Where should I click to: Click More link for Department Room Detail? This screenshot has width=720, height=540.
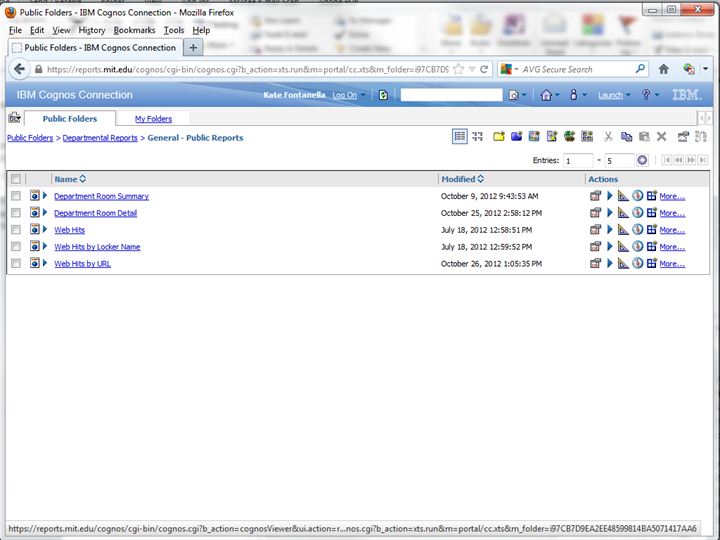(x=672, y=213)
